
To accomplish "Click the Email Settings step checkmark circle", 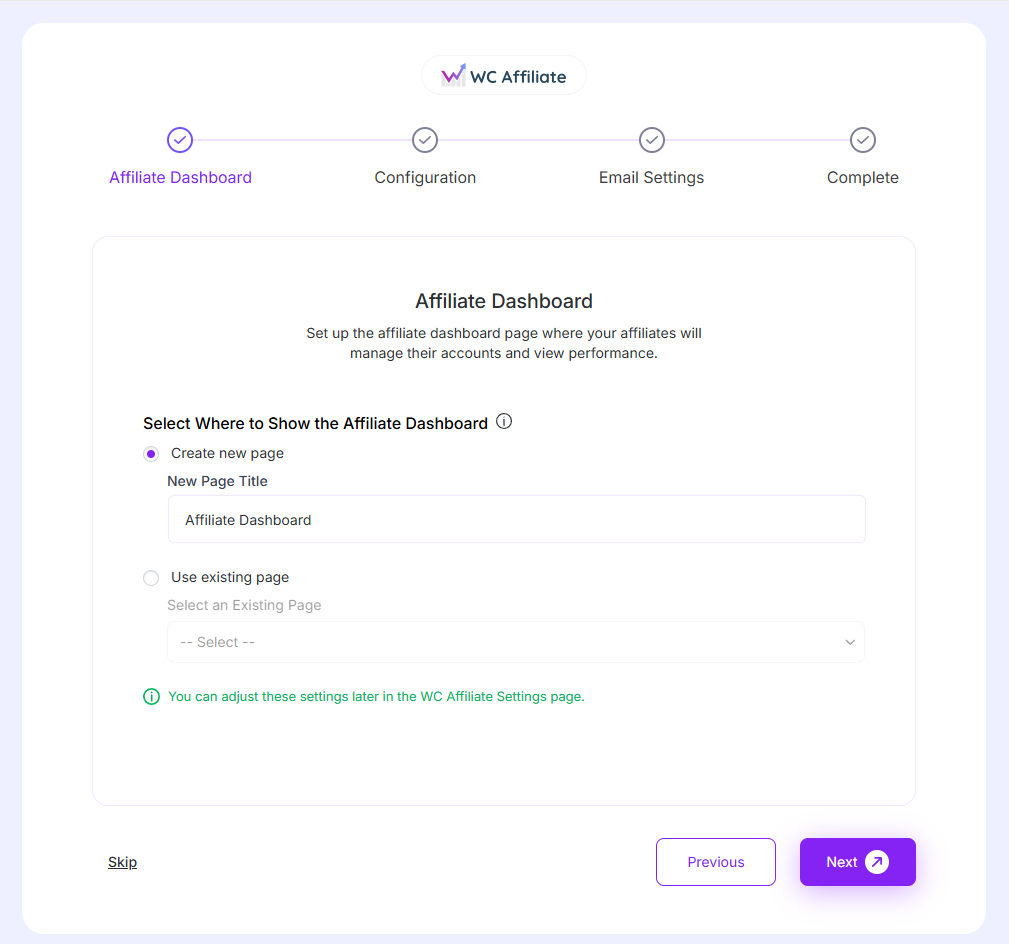I will click(x=652, y=140).
